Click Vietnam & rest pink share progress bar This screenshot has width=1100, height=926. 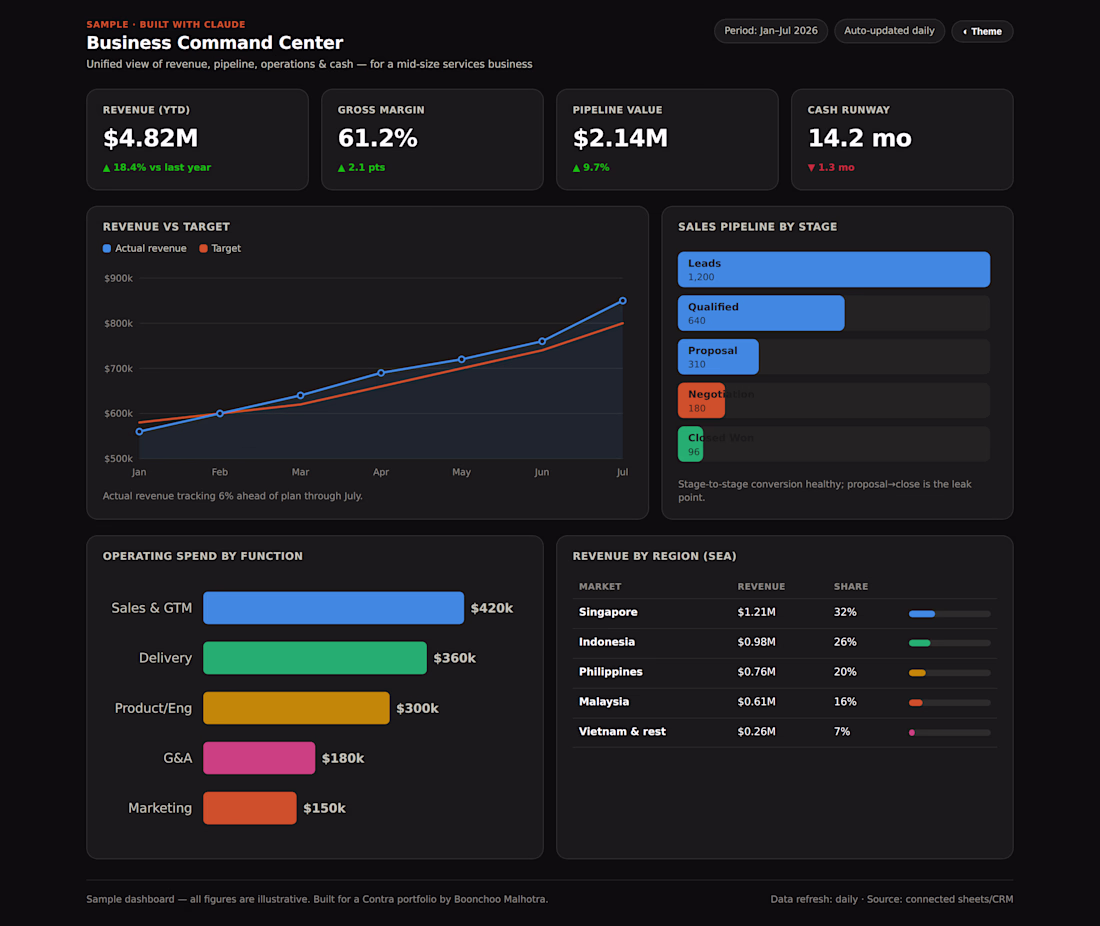[912, 732]
